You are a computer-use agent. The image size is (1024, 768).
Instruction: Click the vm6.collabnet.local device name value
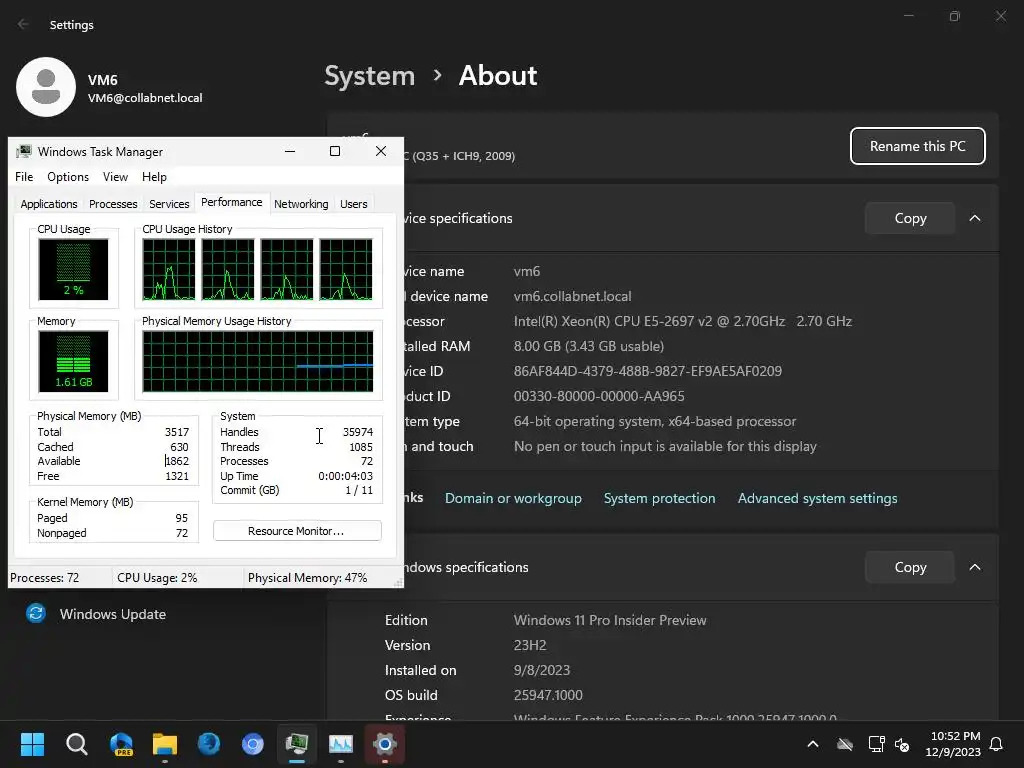click(572, 296)
